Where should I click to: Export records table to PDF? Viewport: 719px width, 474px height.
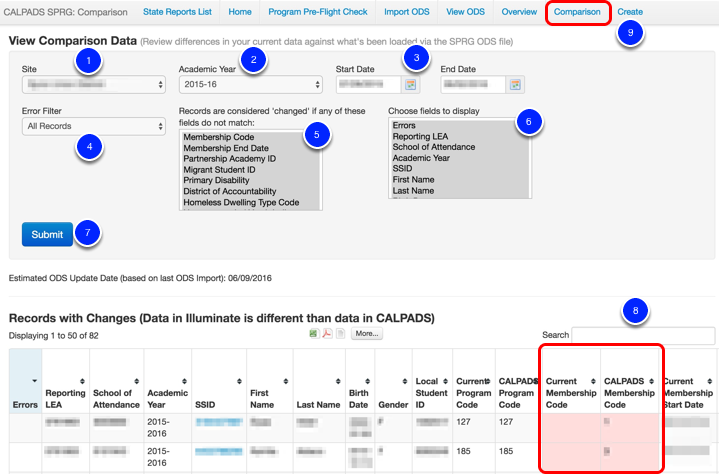pyautogui.click(x=327, y=333)
